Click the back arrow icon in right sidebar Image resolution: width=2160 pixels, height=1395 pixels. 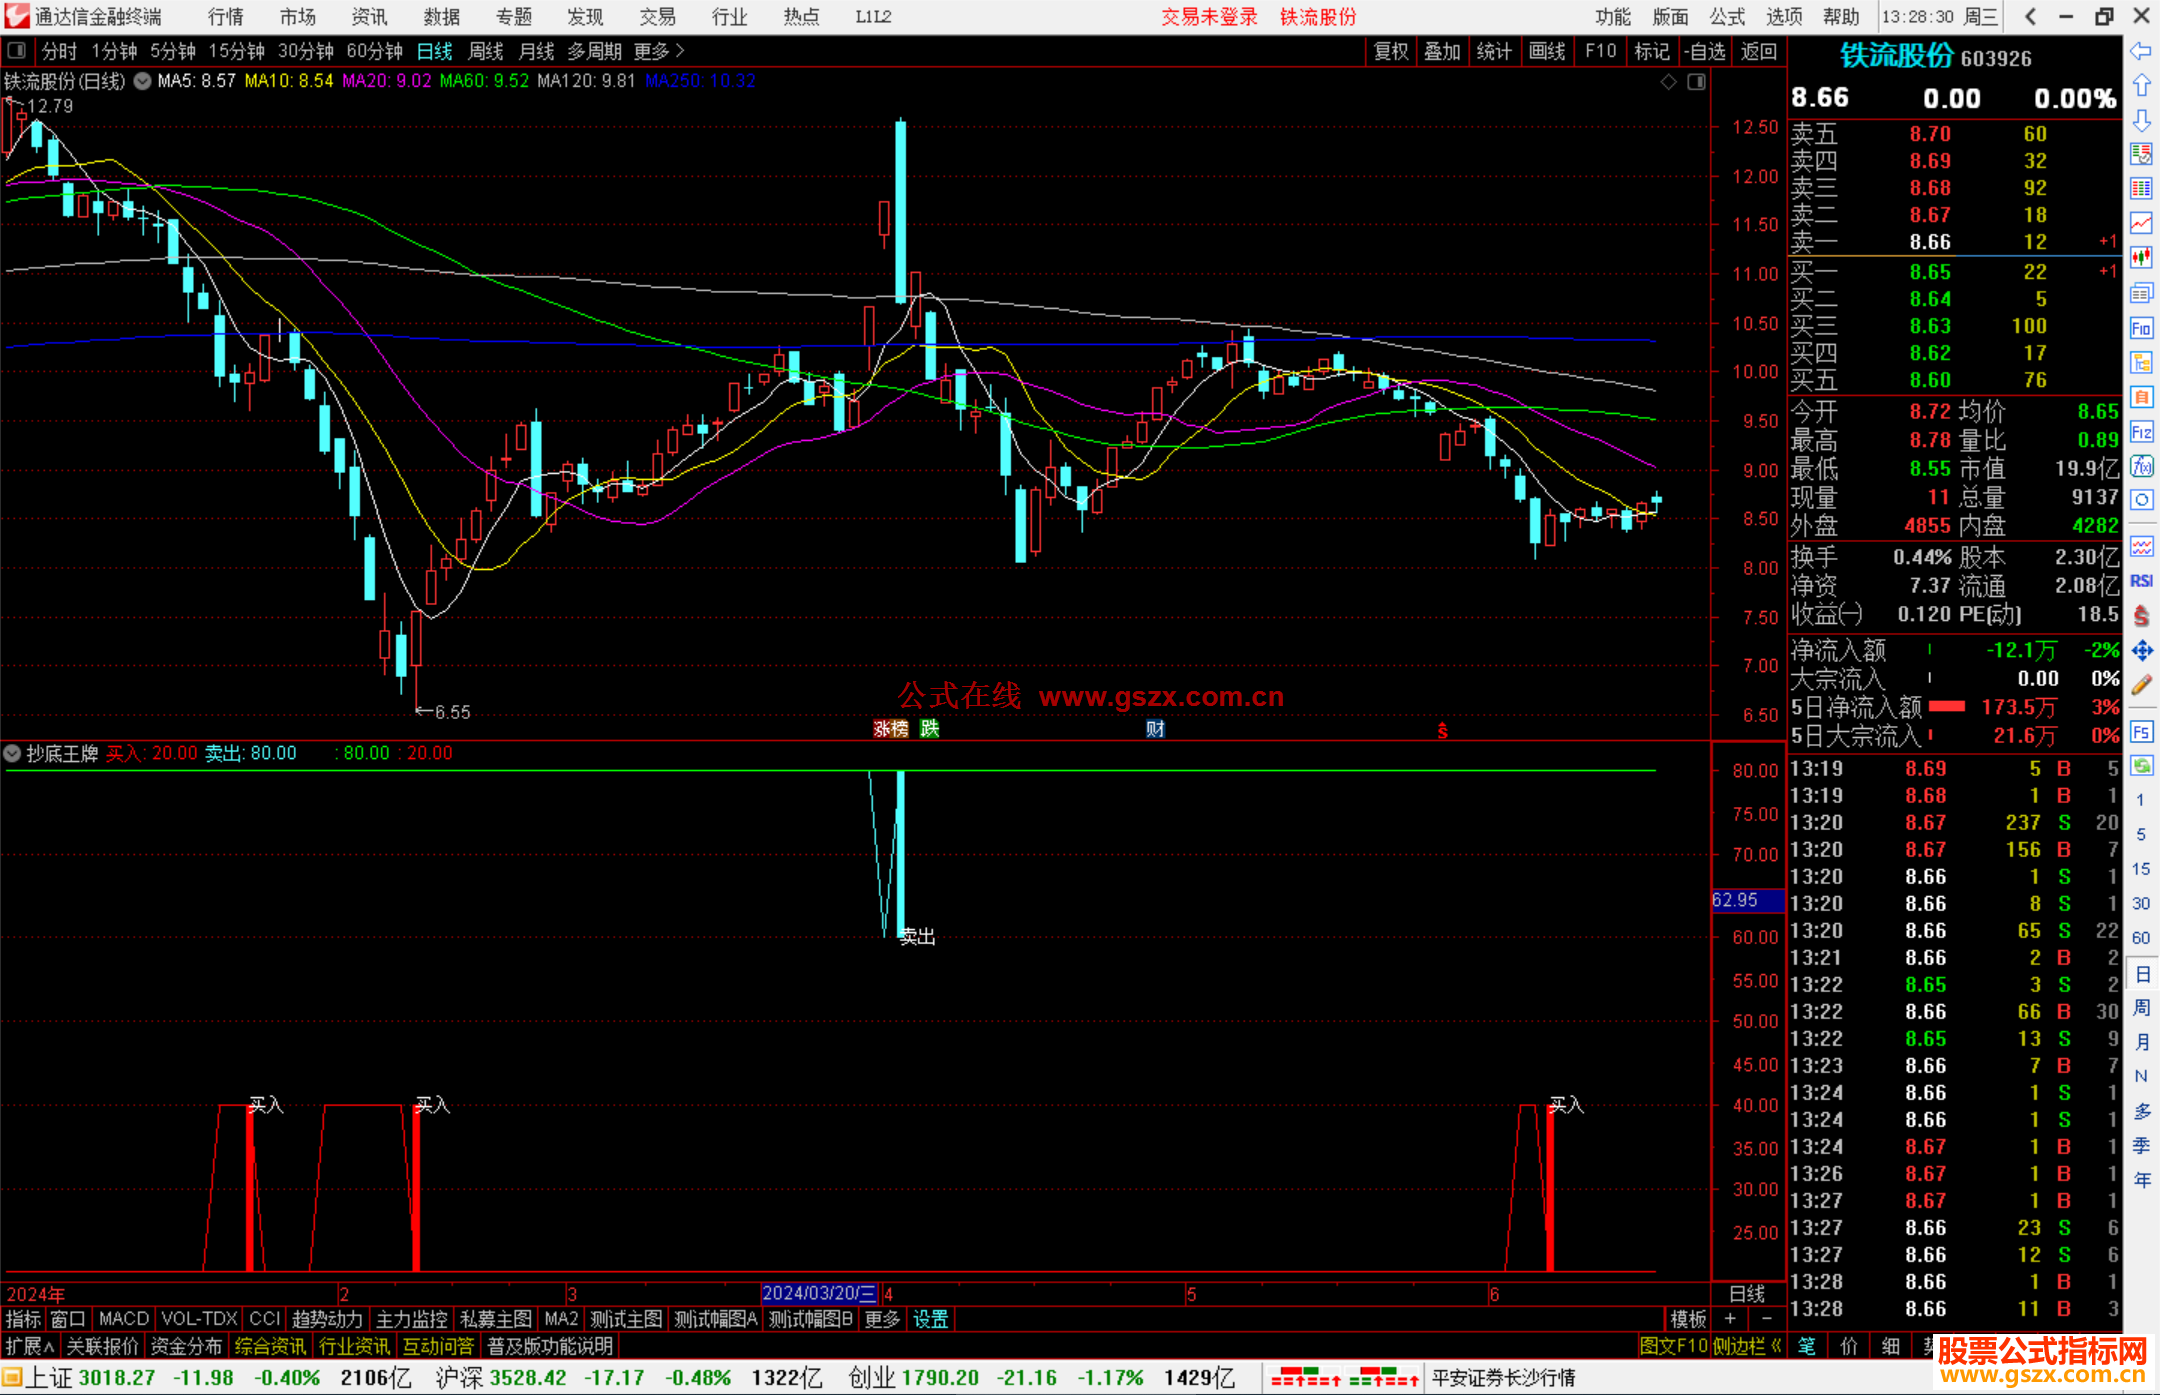(x=2141, y=51)
